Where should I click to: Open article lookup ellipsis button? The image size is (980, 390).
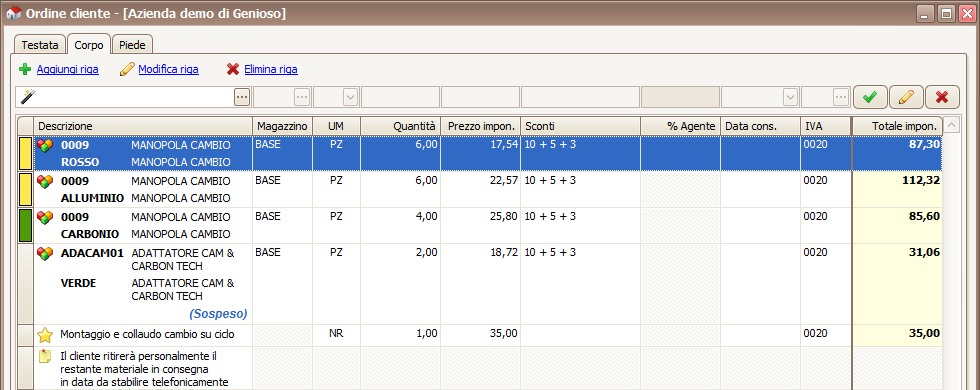(x=242, y=97)
